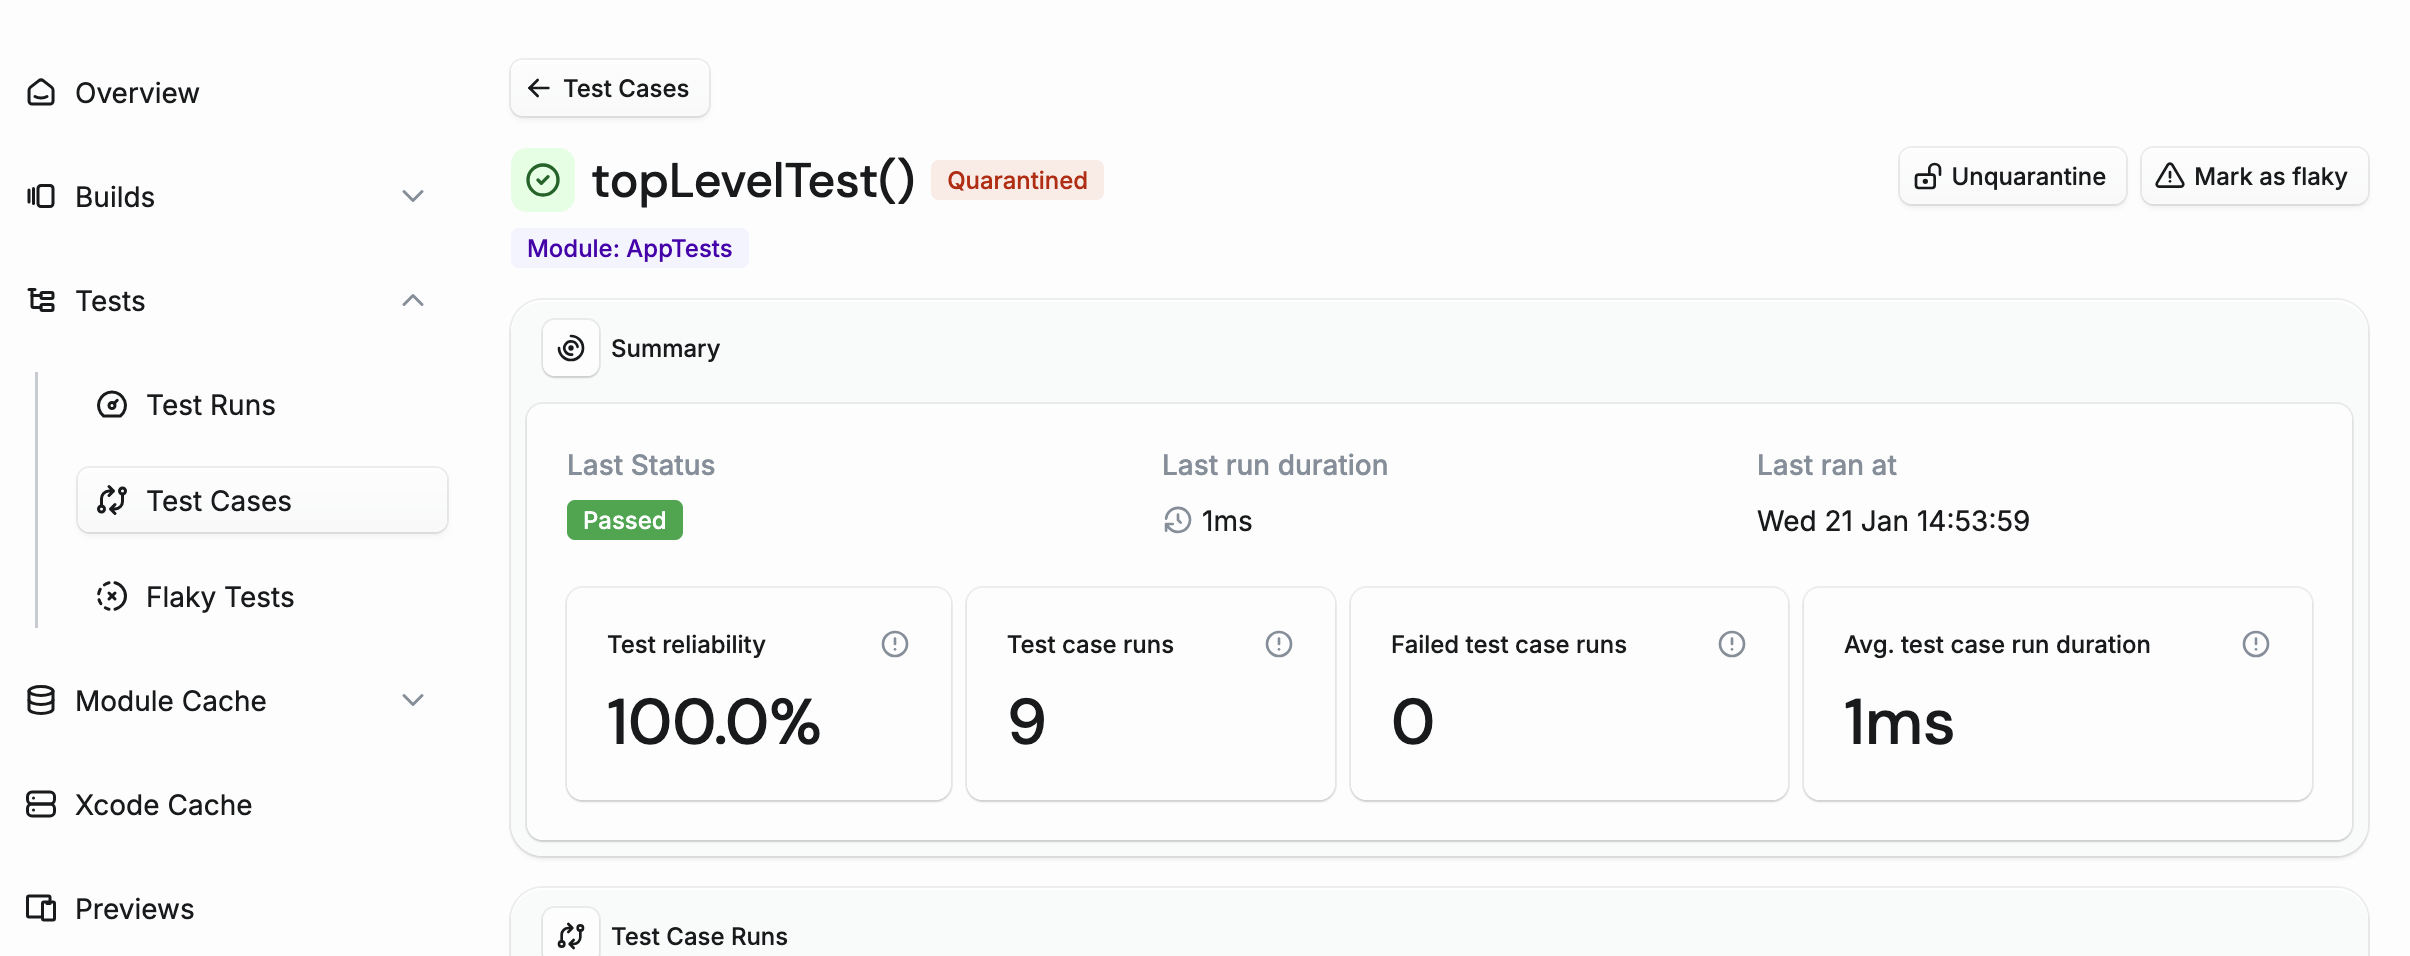Mark topLevelTest as flaky
The width and height of the screenshot is (2410, 956).
[2254, 176]
